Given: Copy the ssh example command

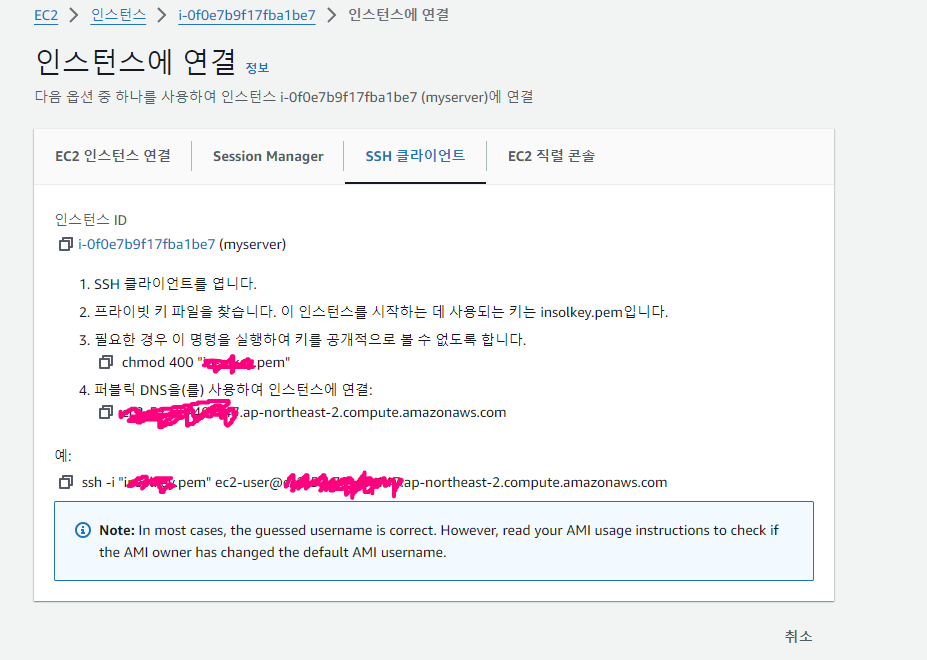Looking at the screenshot, I should [66, 482].
